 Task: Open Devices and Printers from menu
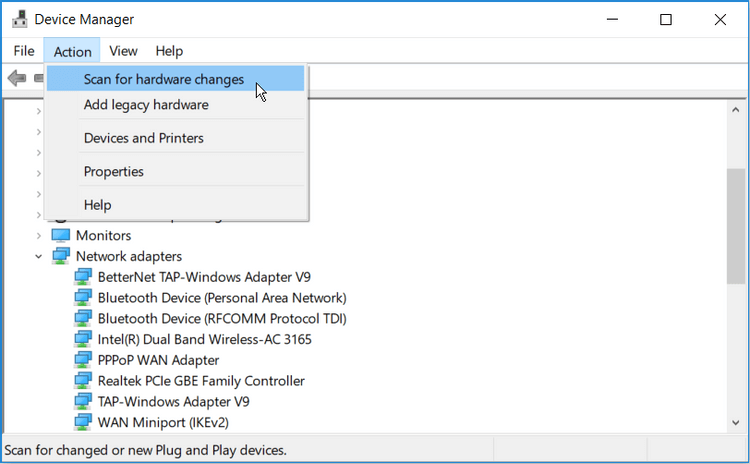click(x=144, y=138)
